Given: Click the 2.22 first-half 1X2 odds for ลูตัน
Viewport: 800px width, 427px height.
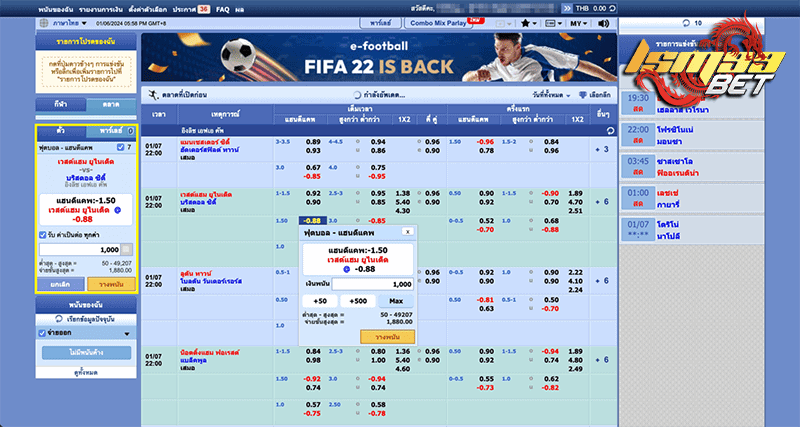Looking at the screenshot, I should pos(575,272).
